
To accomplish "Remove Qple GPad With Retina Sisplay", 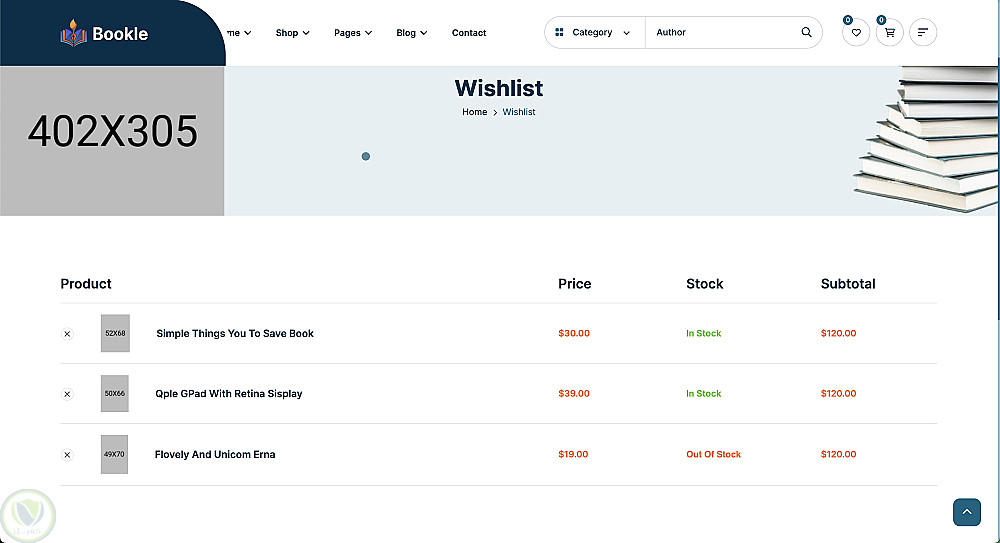I will click(67, 394).
